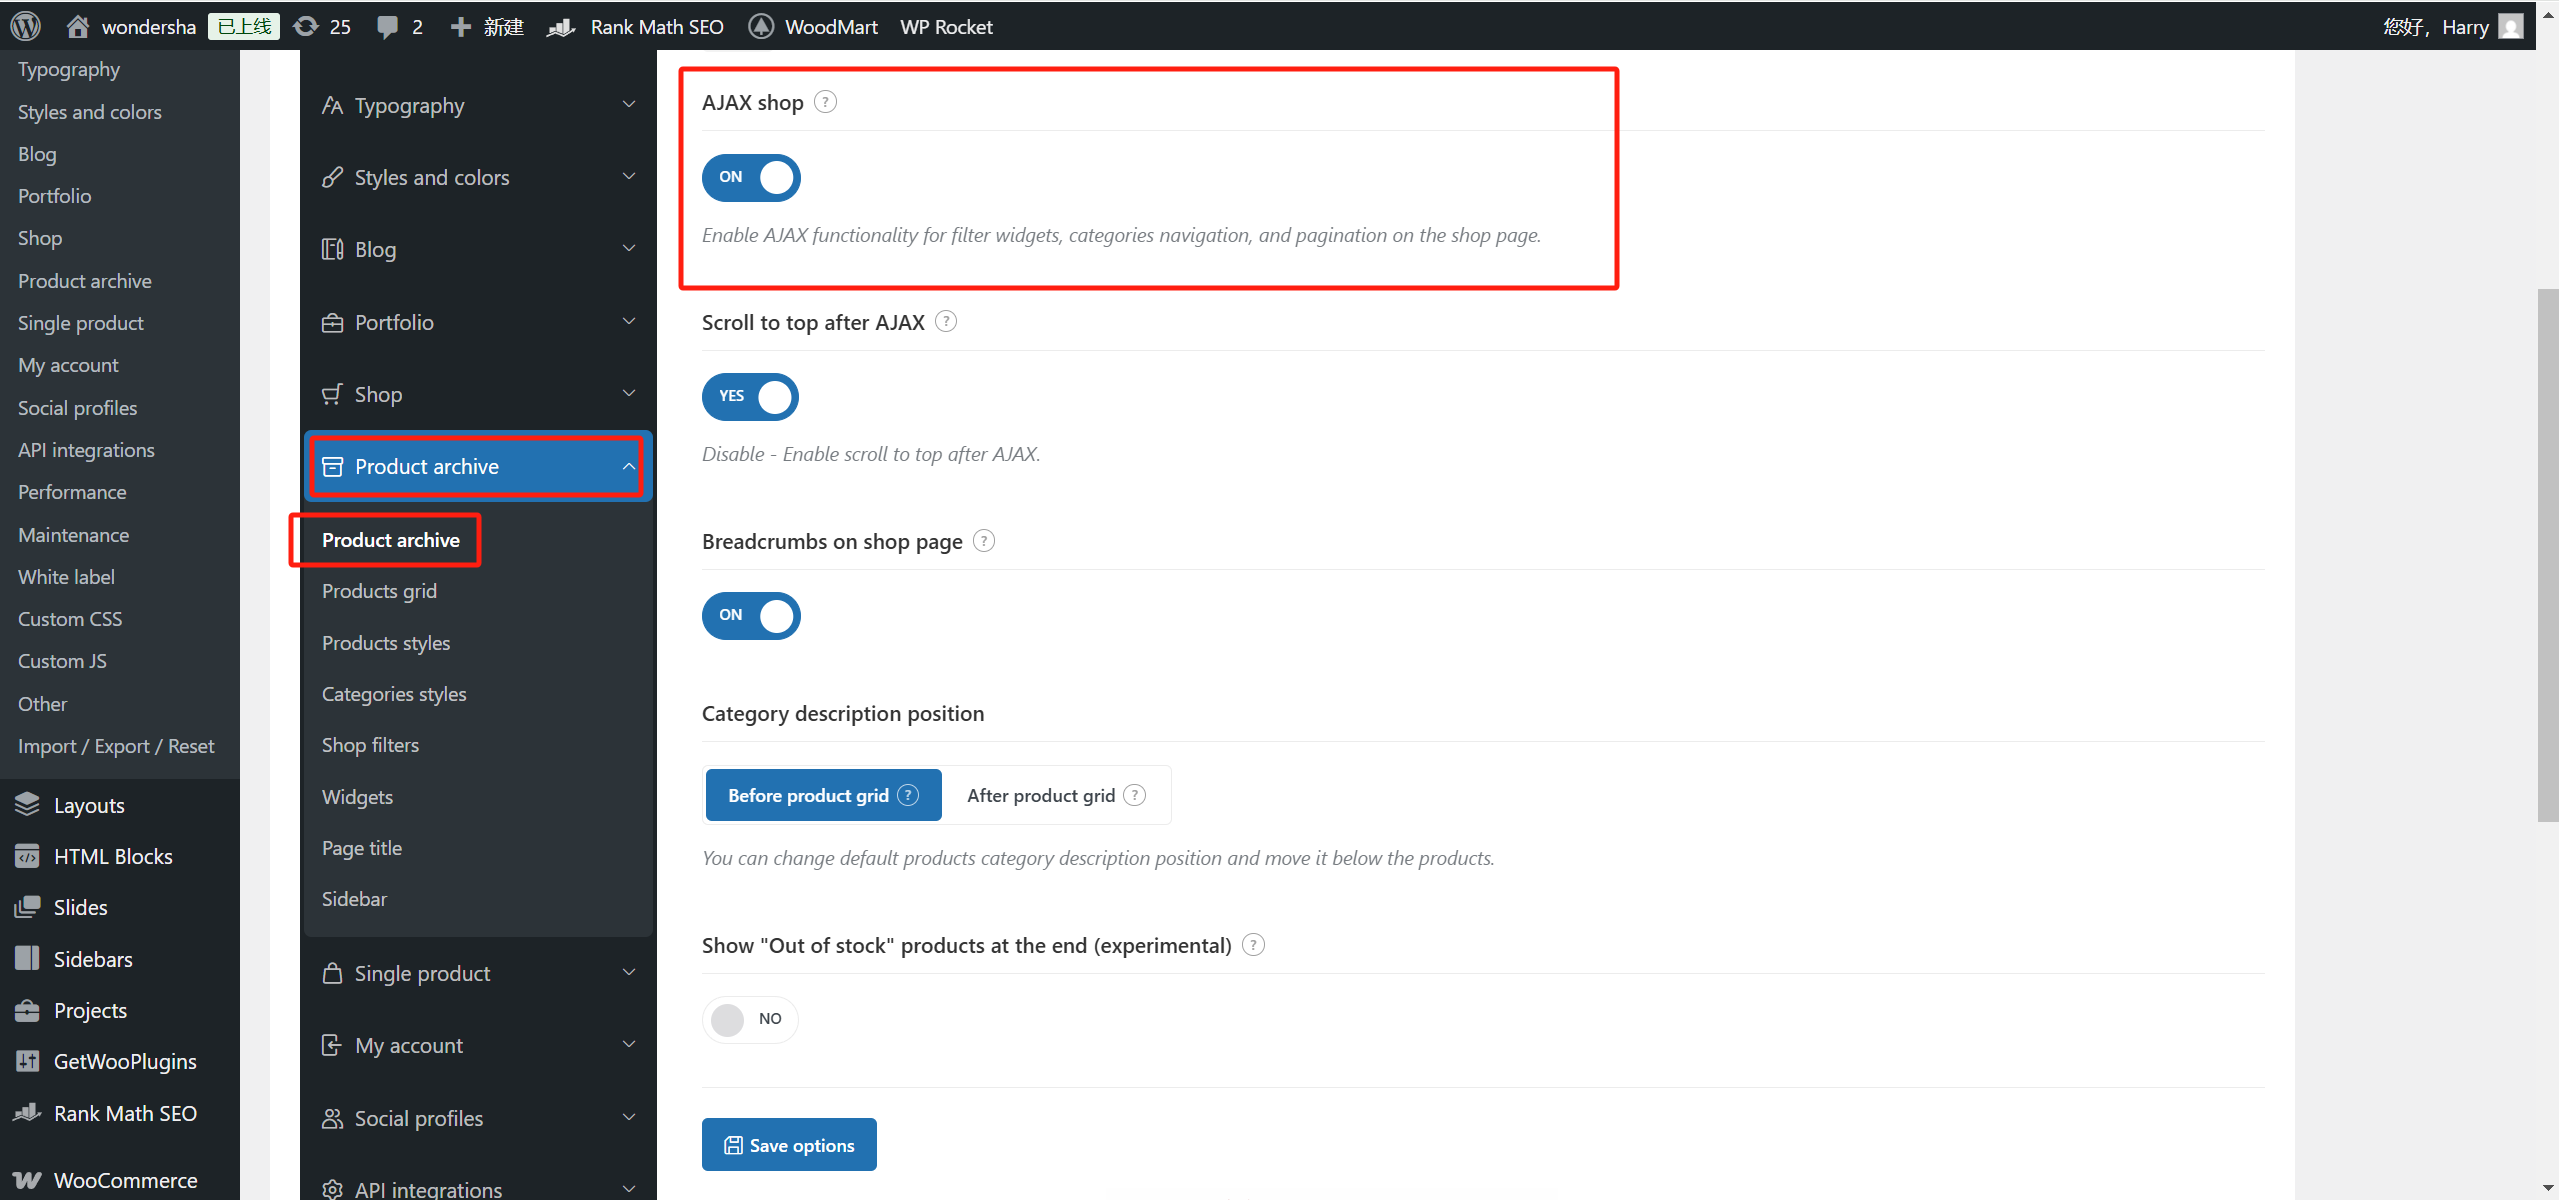2559x1200 pixels.
Task: Click the AJAX shop help icon
Action: pyautogui.click(x=825, y=102)
